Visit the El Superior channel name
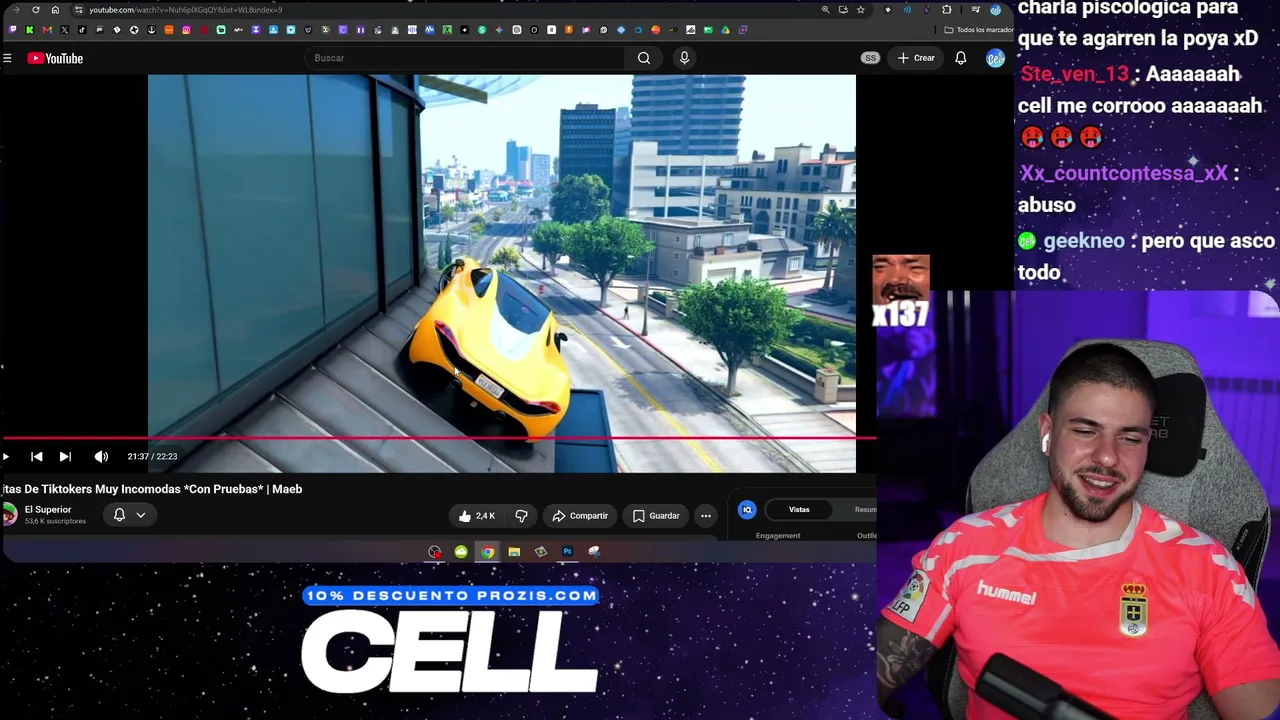Viewport: 1280px width, 720px height. click(48, 510)
